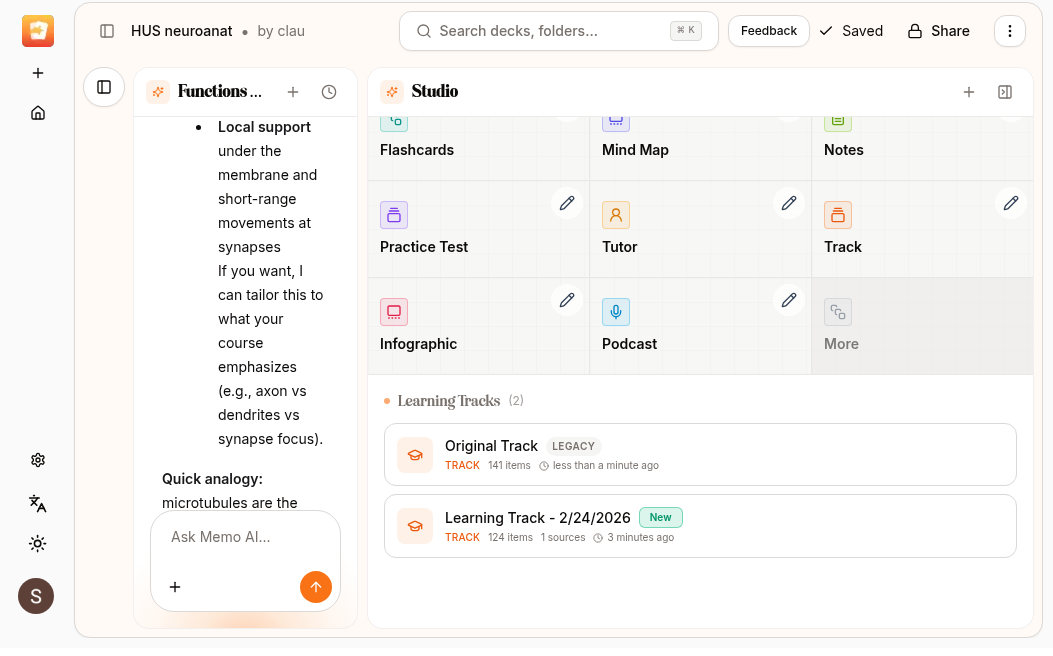1053x656 pixels.
Task: Click the pencil icon on Podcast card
Action: (789, 300)
